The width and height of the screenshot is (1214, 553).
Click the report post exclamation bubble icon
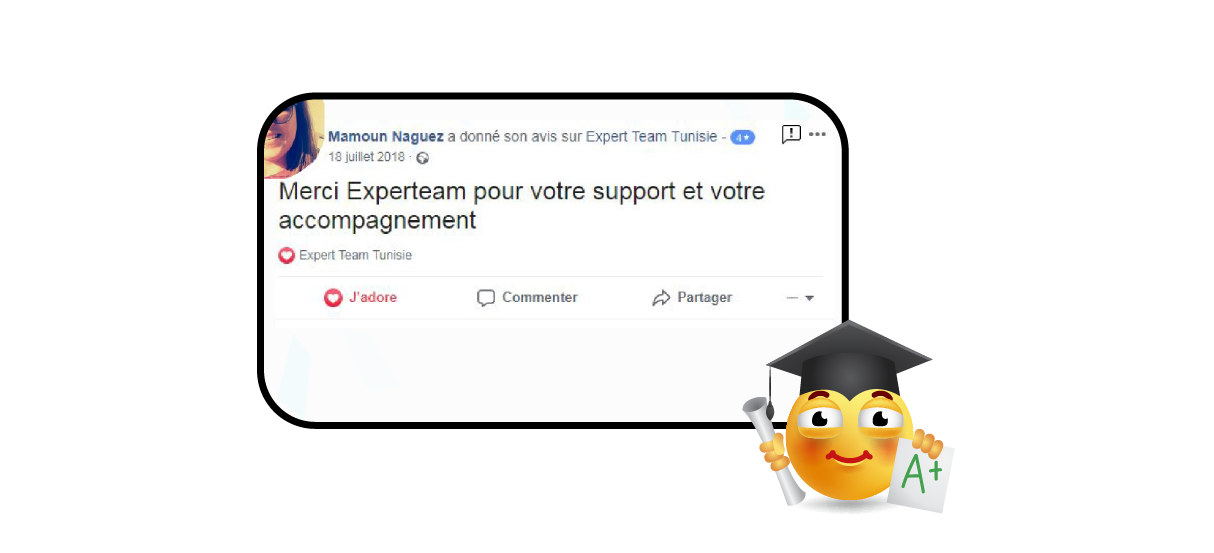(790, 135)
